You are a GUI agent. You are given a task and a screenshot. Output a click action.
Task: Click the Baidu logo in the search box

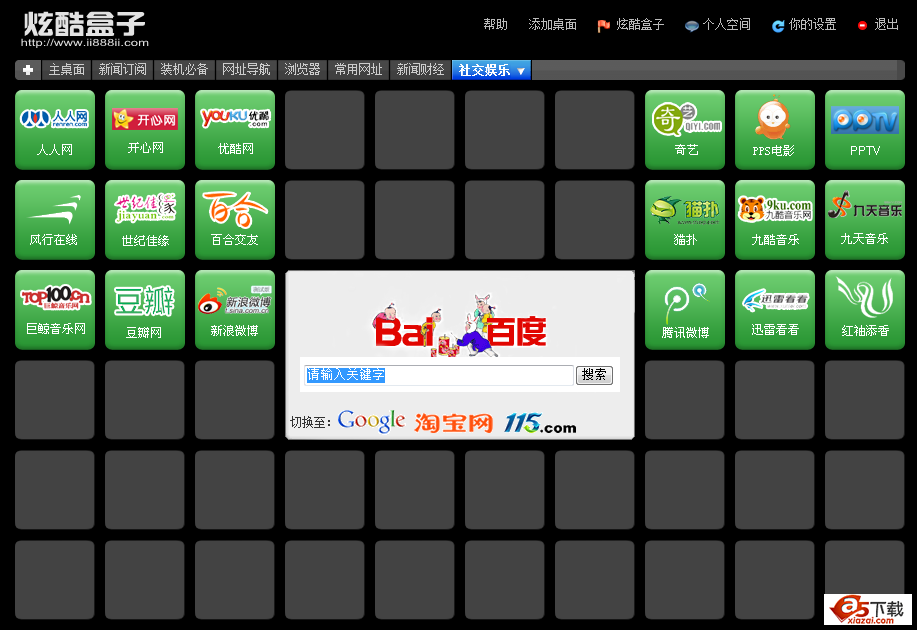(x=460, y=326)
